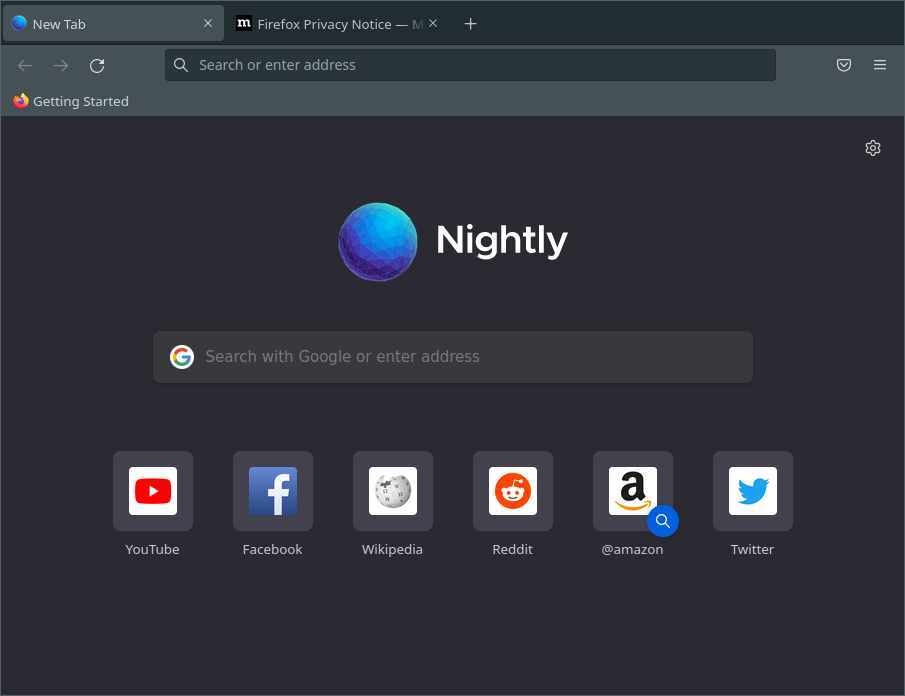The height and width of the screenshot is (696, 905).
Task: Open the Twitter top site tile
Action: 753,491
